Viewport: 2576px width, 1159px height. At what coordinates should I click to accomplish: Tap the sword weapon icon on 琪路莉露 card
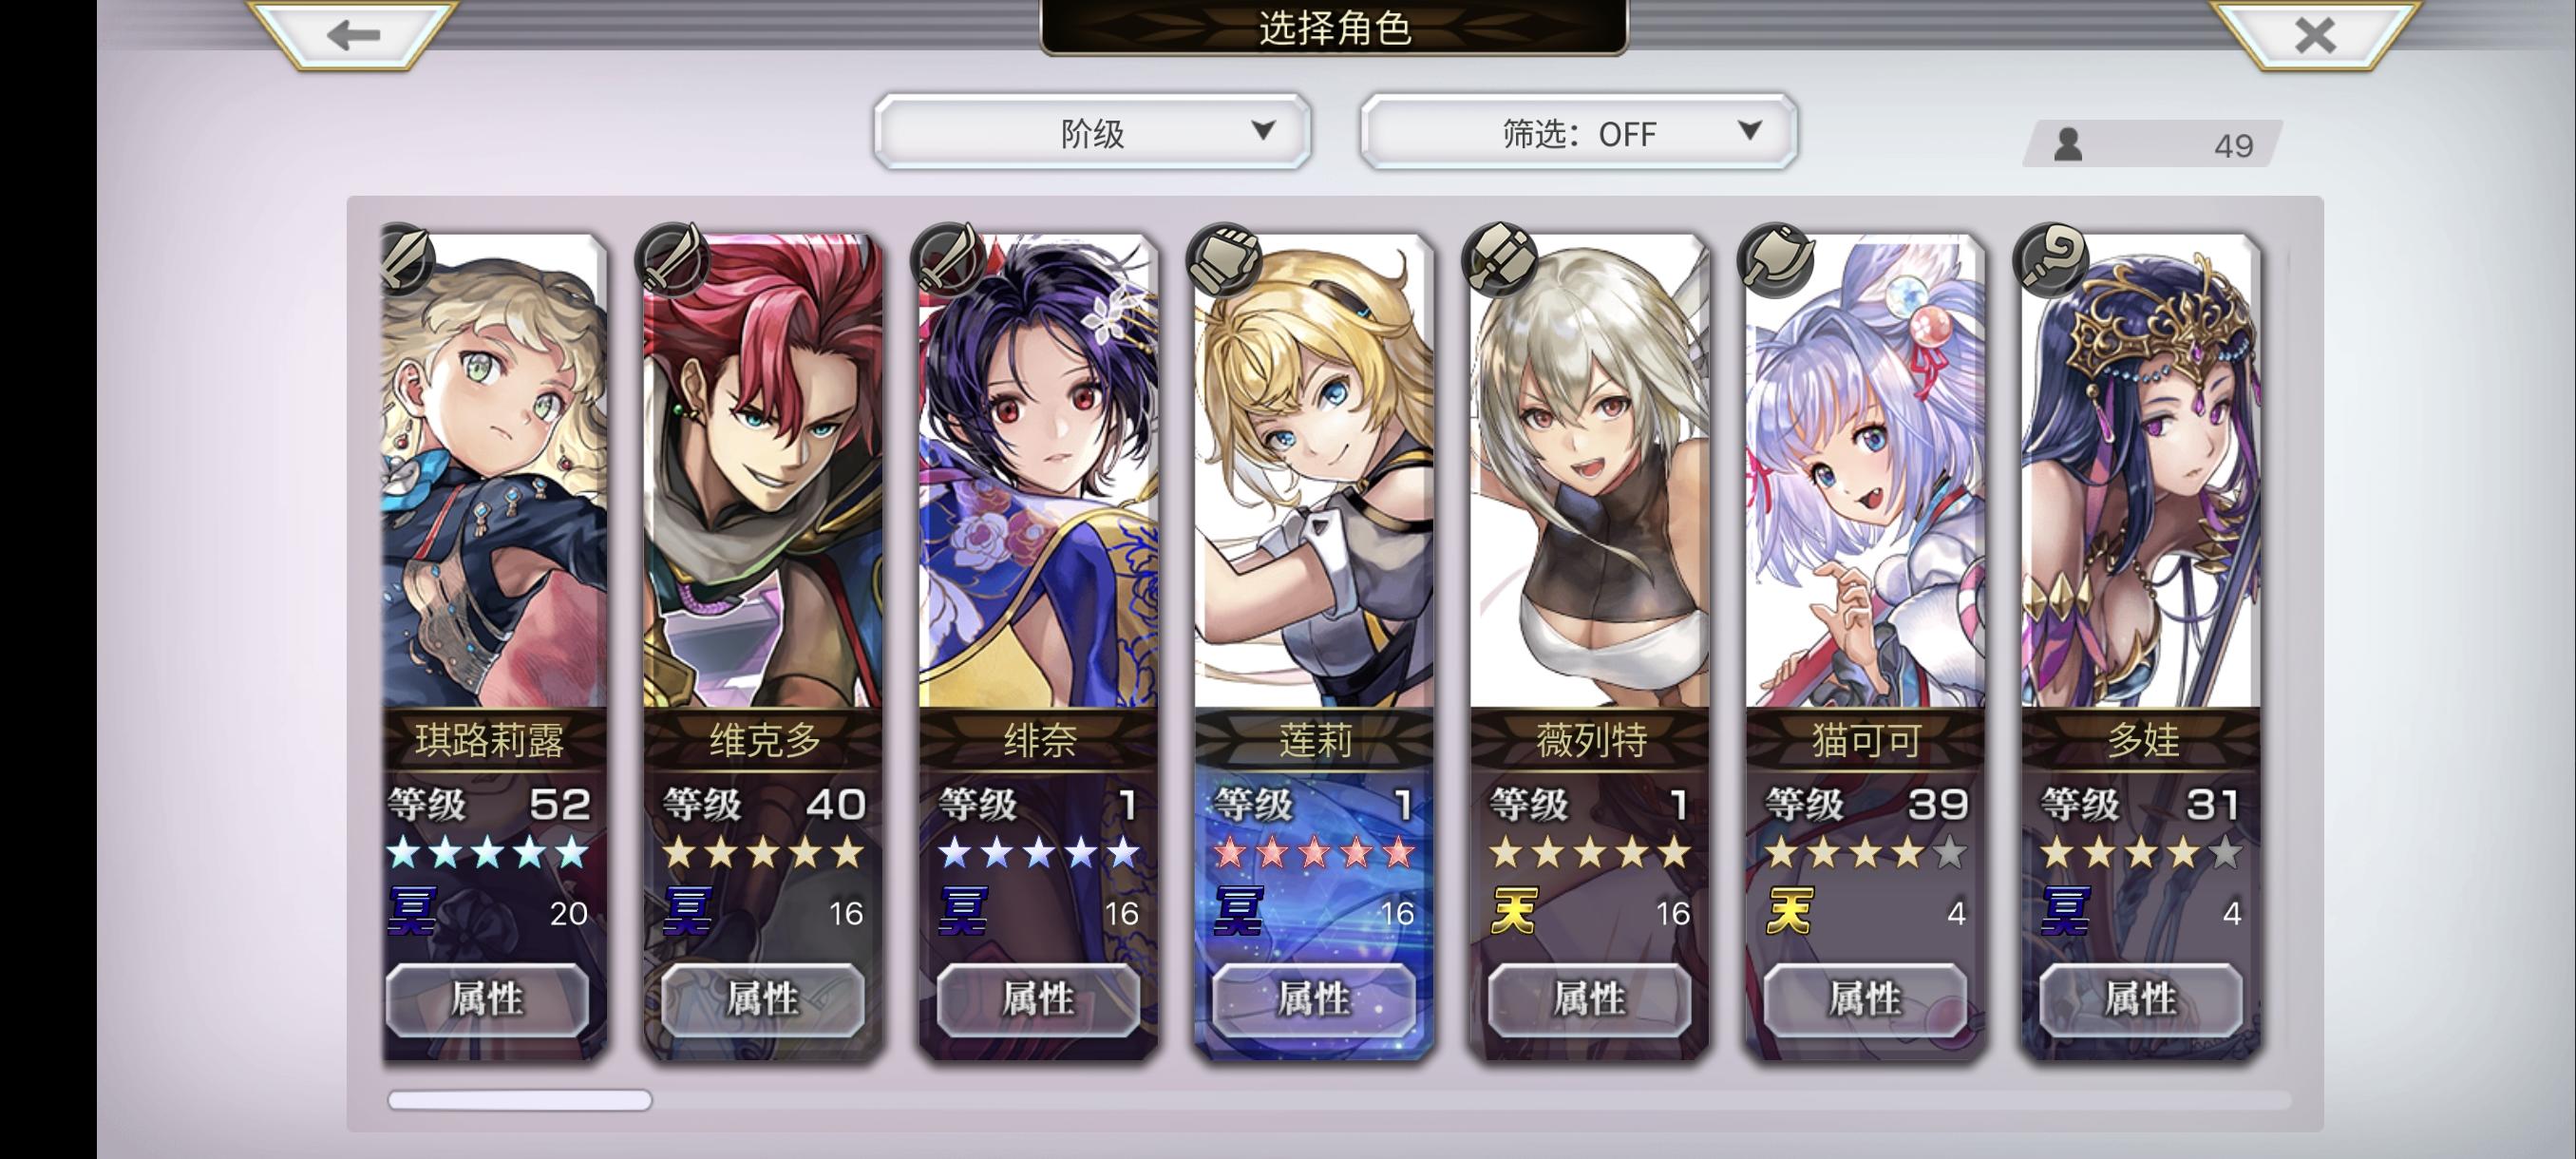[x=407, y=259]
